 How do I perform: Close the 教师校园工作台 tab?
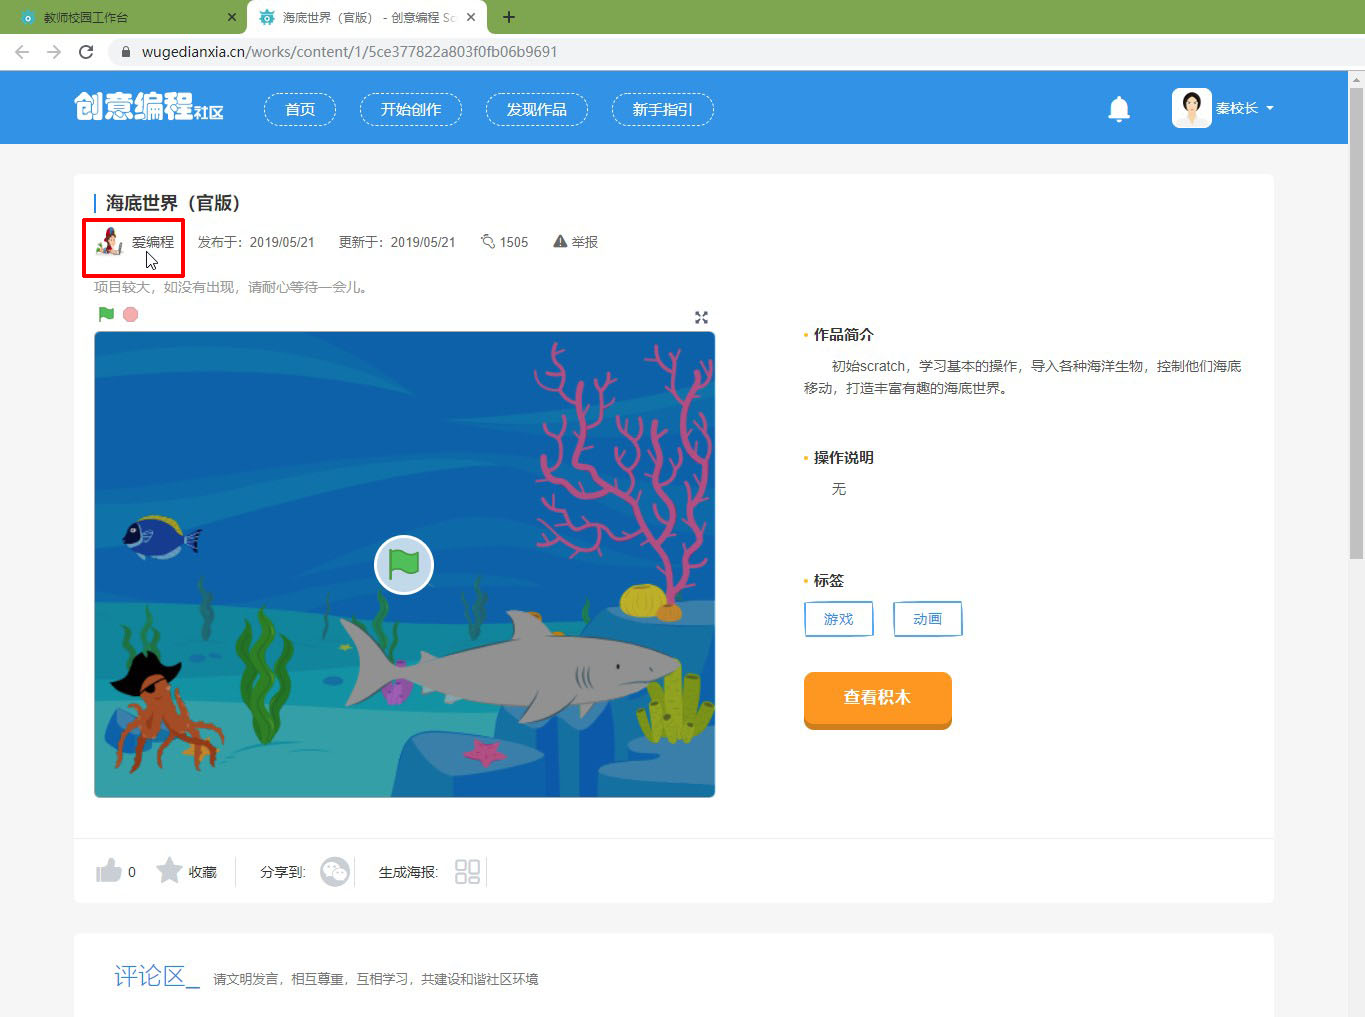point(232,17)
